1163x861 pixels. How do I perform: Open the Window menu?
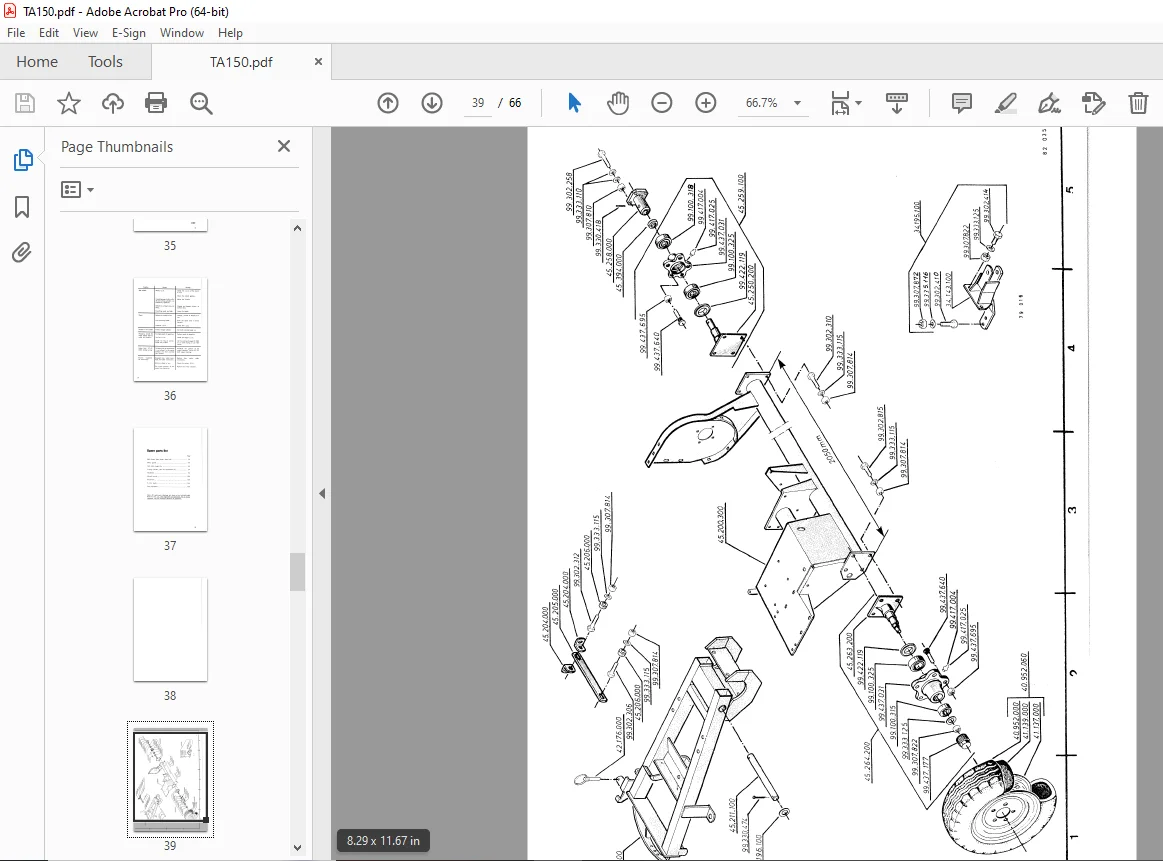coord(182,33)
